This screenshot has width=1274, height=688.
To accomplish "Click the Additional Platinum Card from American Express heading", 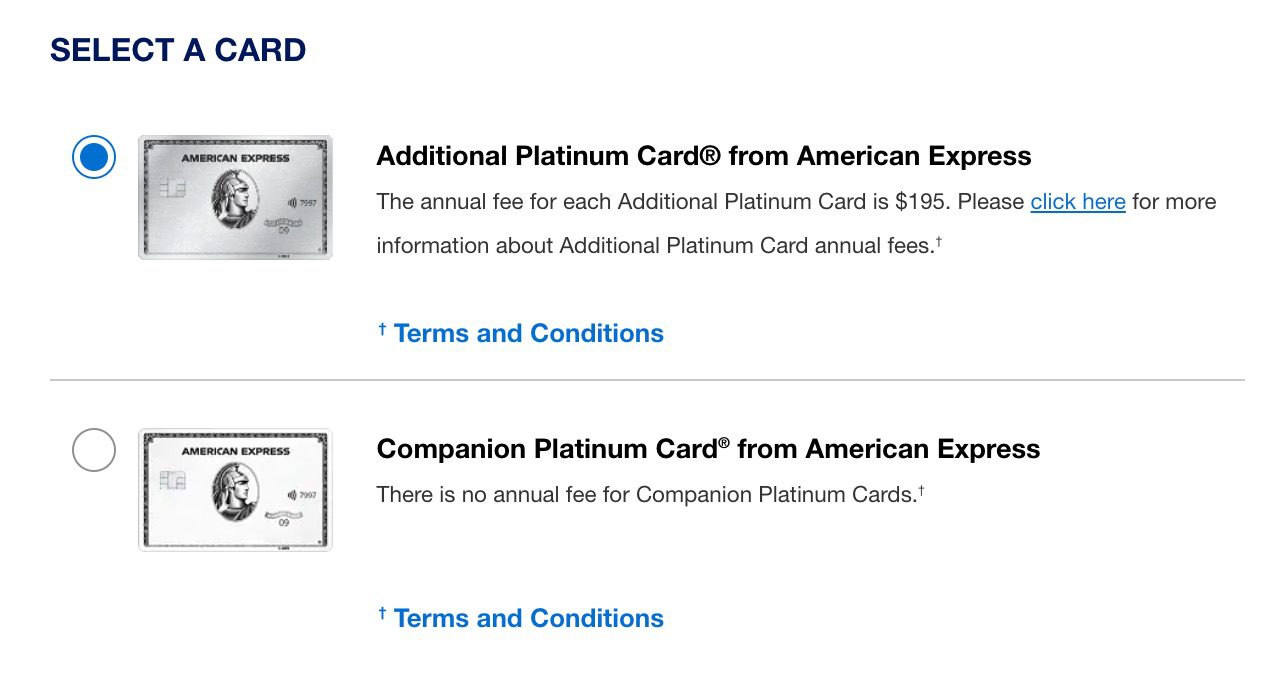I will click(704, 155).
